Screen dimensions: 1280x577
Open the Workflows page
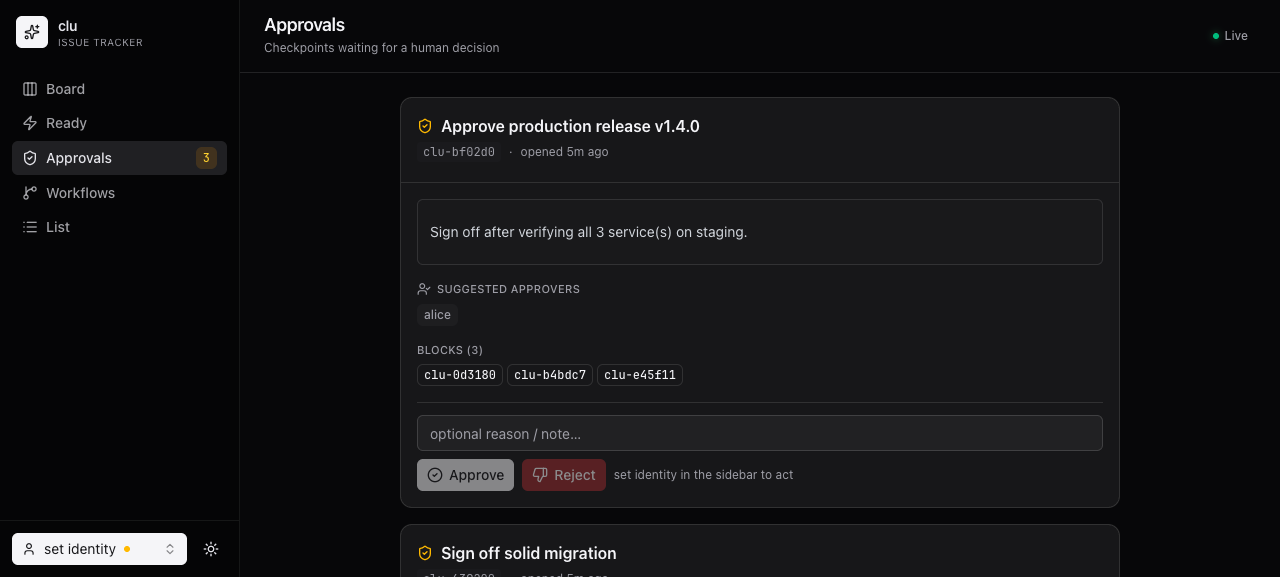tap(119, 193)
